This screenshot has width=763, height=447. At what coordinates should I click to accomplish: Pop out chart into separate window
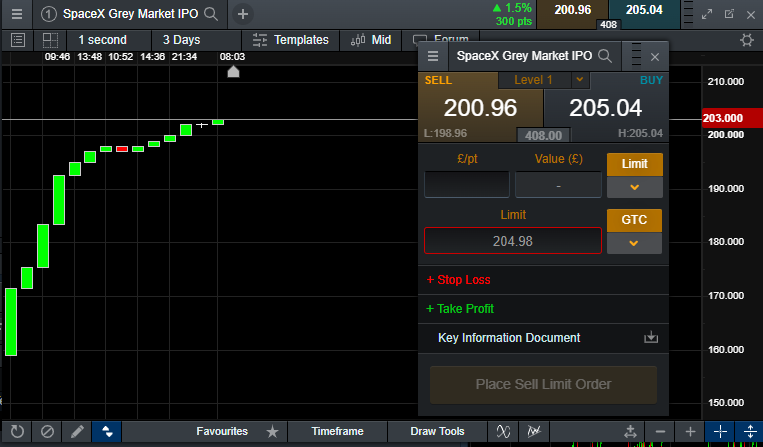(x=729, y=14)
